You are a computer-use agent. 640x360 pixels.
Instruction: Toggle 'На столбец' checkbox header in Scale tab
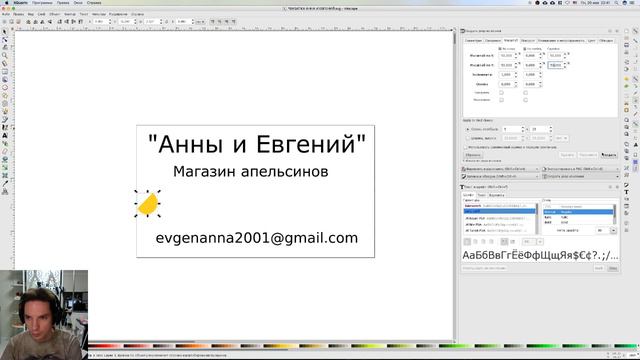(x=525, y=49)
